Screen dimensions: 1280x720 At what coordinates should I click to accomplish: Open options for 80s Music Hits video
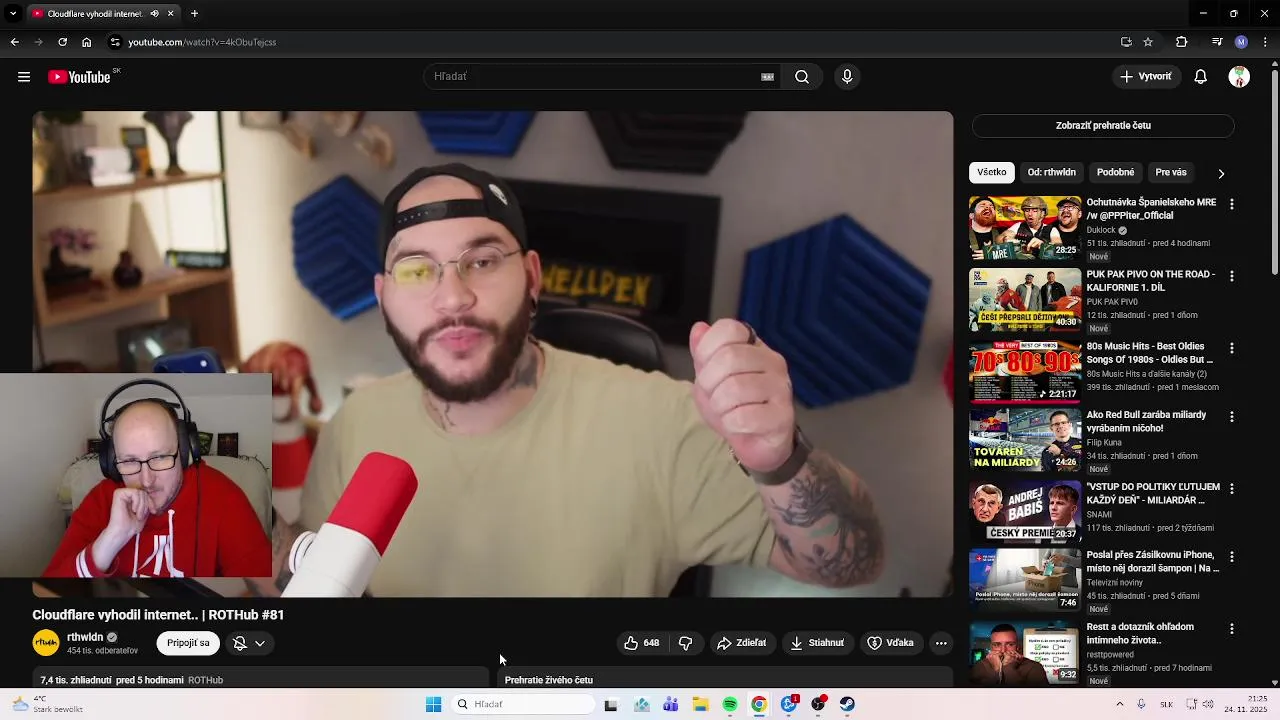coord(1232,348)
